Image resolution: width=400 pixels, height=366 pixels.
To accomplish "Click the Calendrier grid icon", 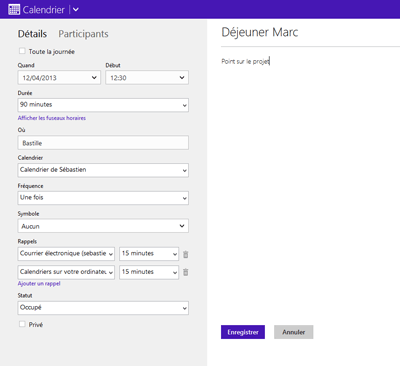I will click(x=14, y=9).
